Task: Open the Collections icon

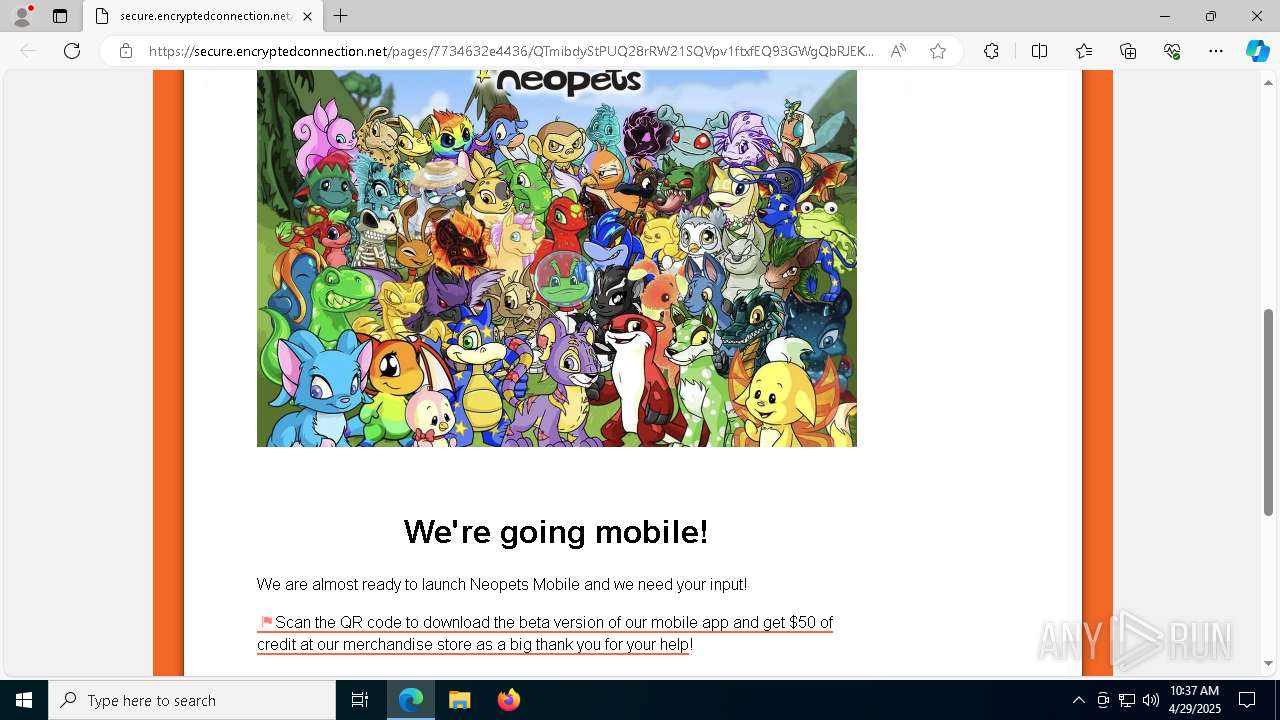Action: click(1128, 51)
